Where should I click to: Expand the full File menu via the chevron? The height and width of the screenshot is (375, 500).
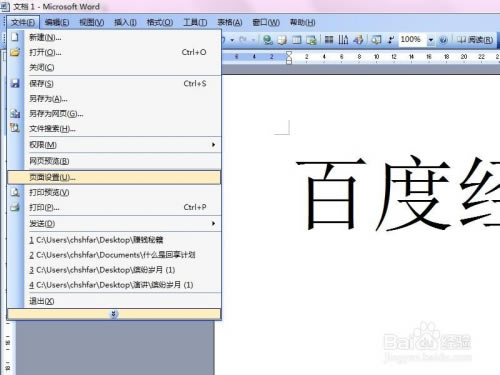(x=114, y=314)
